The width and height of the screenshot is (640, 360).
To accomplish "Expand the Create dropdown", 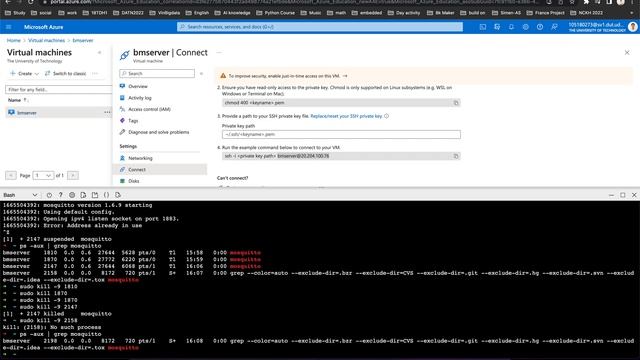I will 24,73.
